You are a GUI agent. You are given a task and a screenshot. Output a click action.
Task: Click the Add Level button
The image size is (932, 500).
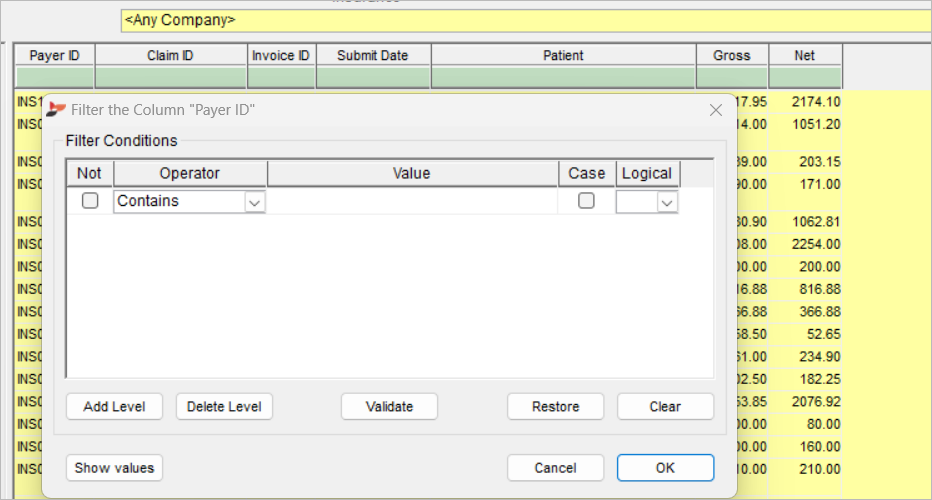click(x=114, y=407)
